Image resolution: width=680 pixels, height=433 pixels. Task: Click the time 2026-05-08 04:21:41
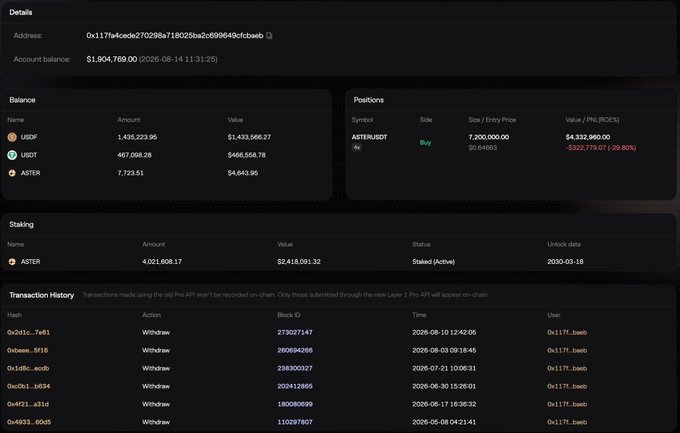point(444,422)
